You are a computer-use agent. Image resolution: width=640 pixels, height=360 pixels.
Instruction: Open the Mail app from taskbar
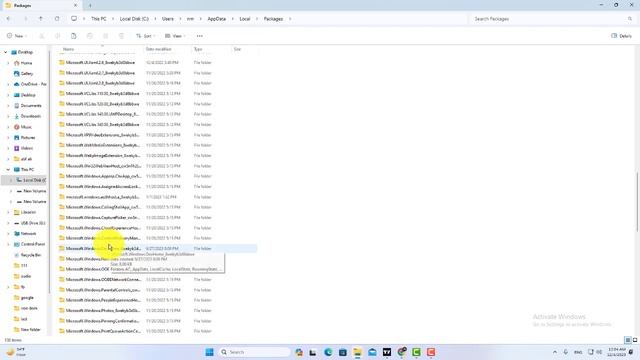pos(372,352)
